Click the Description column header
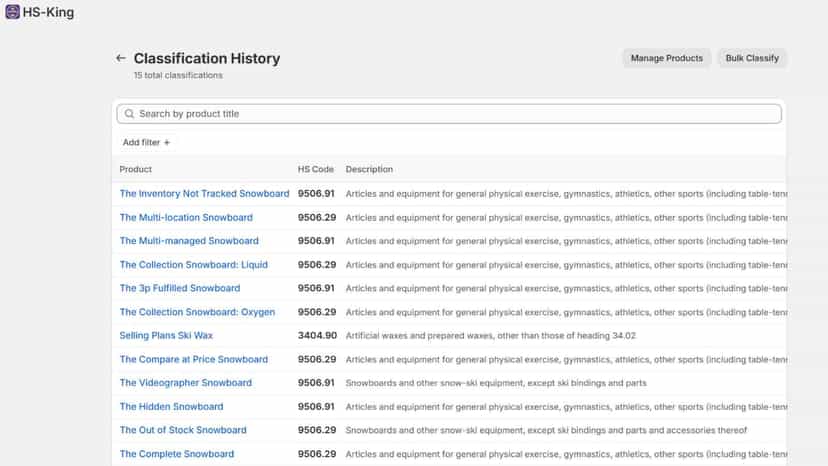828x466 pixels. [x=369, y=169]
